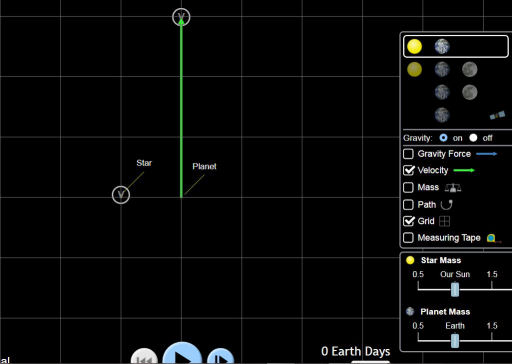Screen dimensions: 512x364
Task: Click the Star Mass slider thumb
Action: click(455, 289)
